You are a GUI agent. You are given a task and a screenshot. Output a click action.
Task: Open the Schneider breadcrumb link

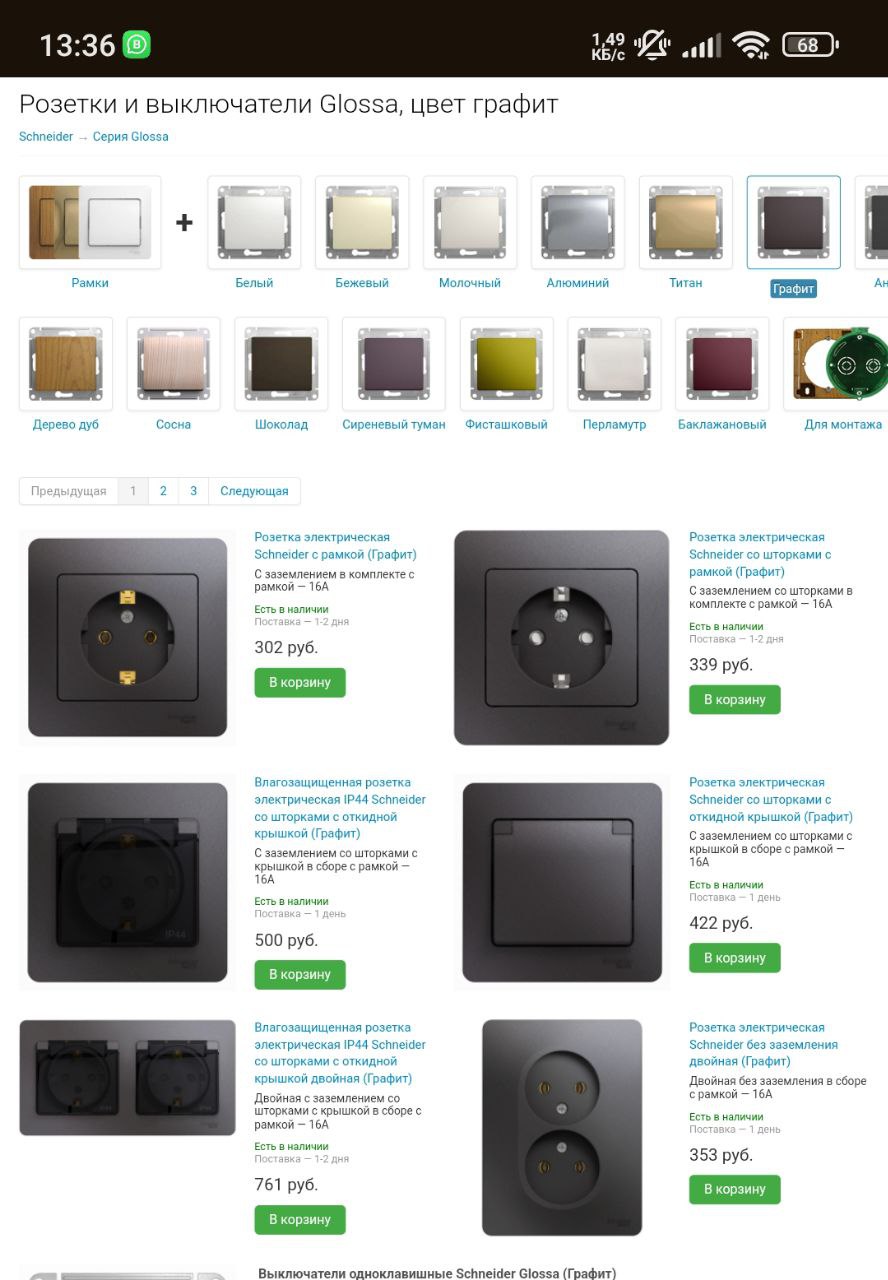(46, 137)
